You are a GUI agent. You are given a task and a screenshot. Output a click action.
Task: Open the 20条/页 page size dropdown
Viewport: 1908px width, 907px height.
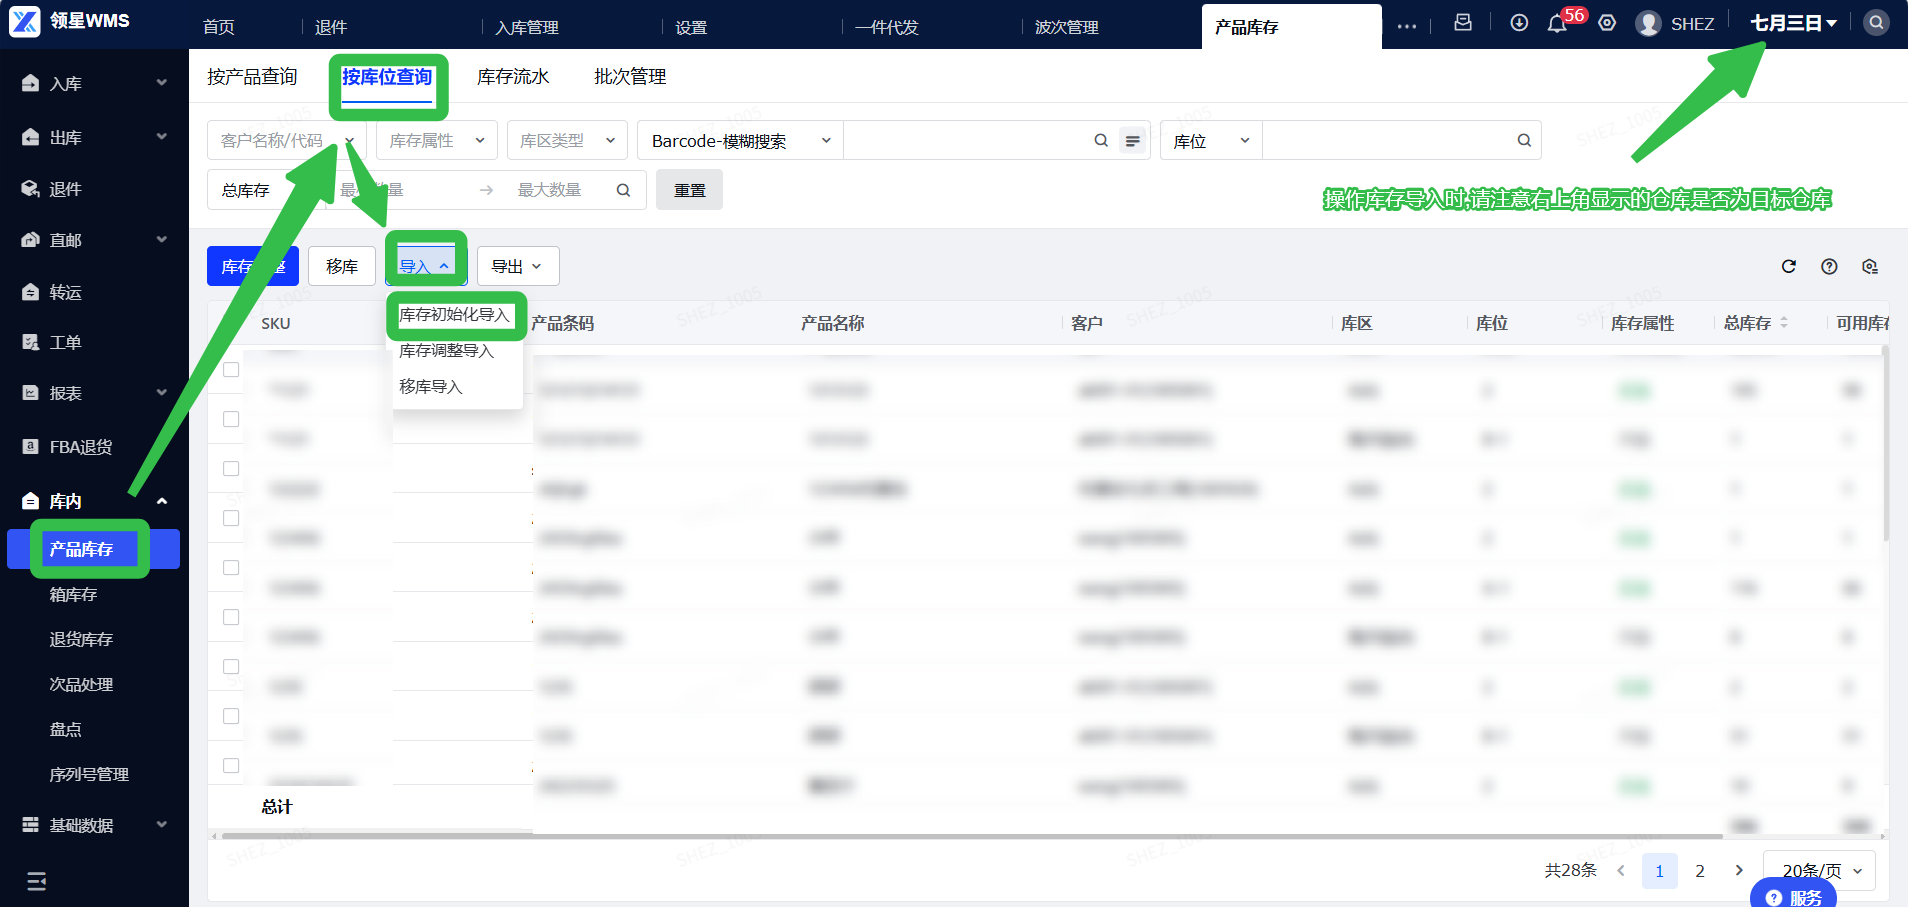(1819, 870)
